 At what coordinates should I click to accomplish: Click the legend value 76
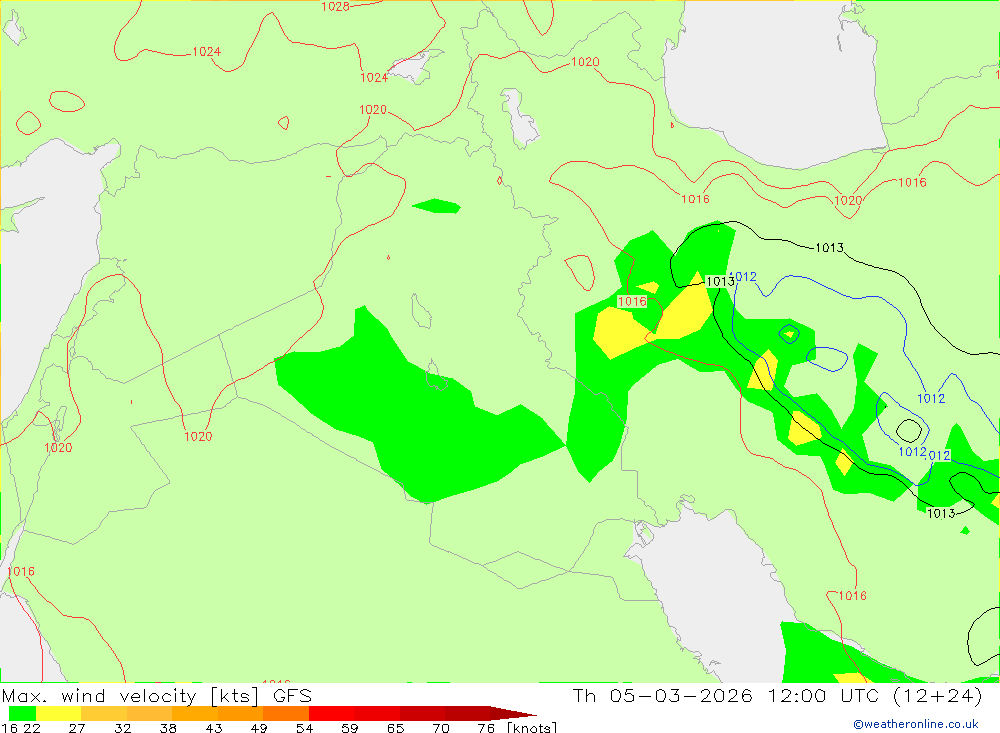pyautogui.click(x=486, y=728)
